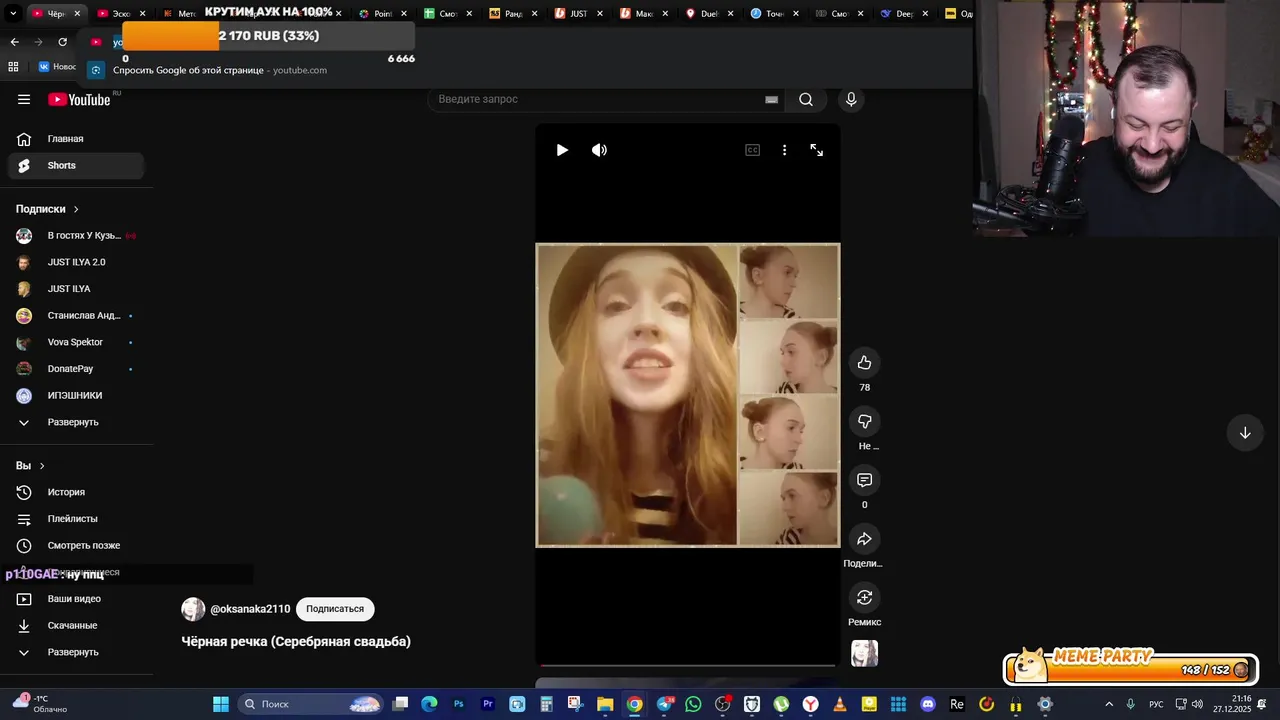Screen dimensions: 1280x720
Task: Select Shorts in the sidebar
Action: pyautogui.click(x=76, y=165)
